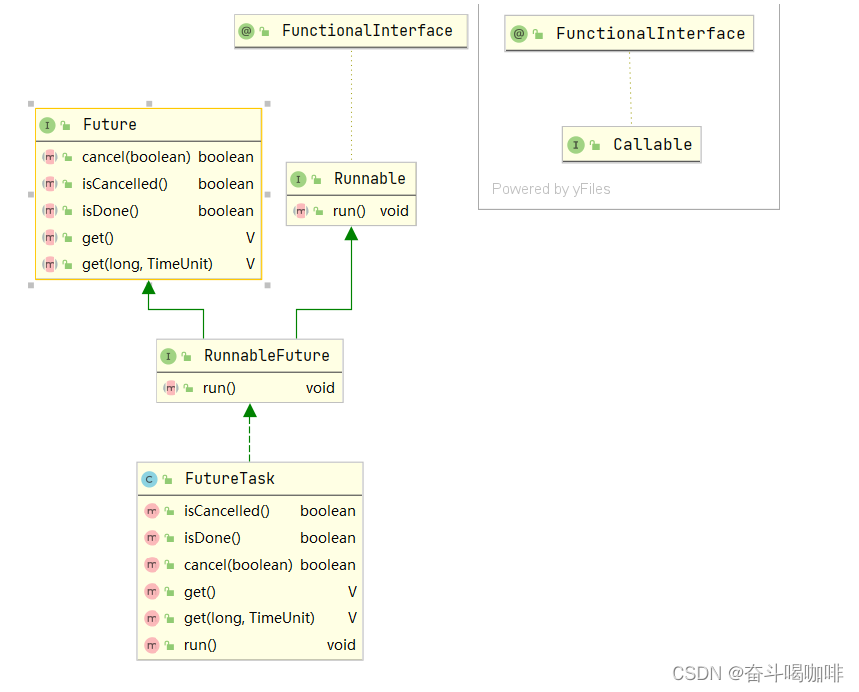The image size is (859, 692).
Task: Click the lock icon next to the Future title
Action: coord(66,124)
